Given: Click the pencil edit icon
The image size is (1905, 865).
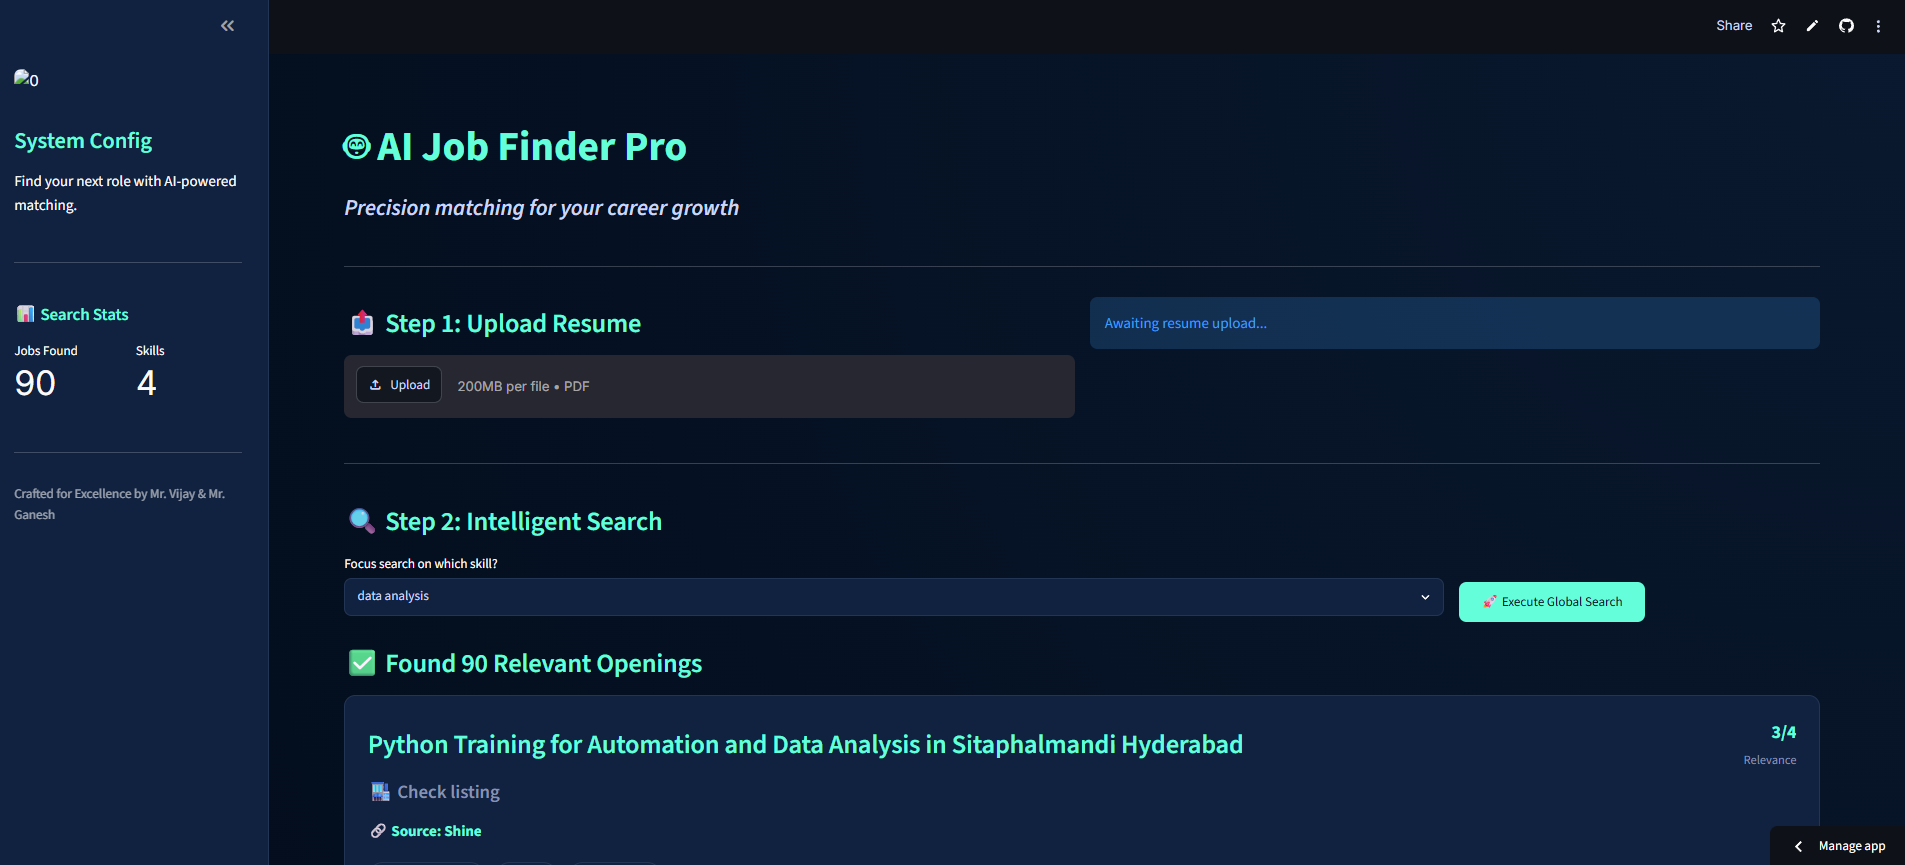Looking at the screenshot, I should click(x=1812, y=26).
